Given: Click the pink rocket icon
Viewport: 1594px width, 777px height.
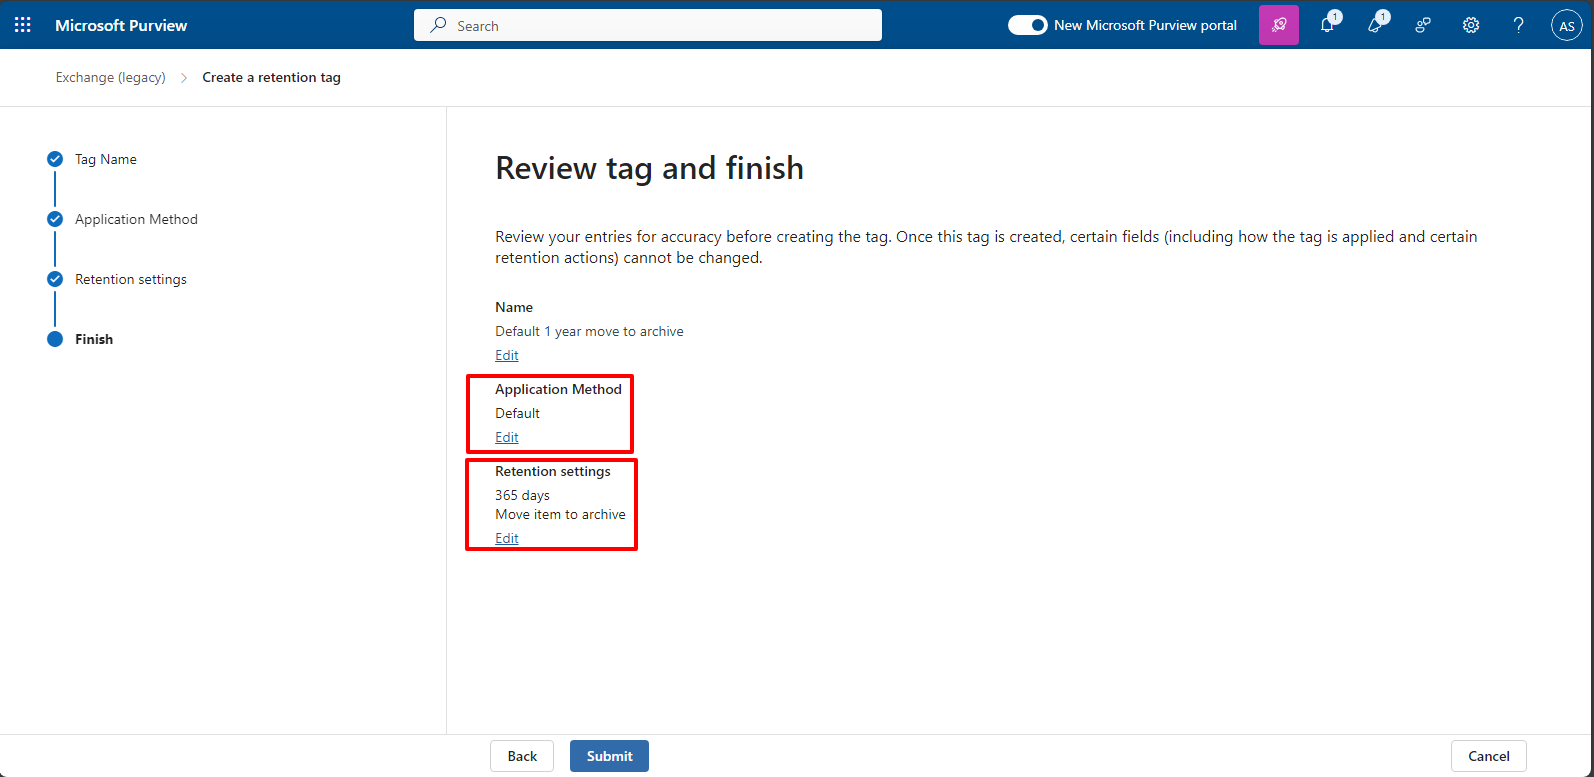Looking at the screenshot, I should 1278,25.
